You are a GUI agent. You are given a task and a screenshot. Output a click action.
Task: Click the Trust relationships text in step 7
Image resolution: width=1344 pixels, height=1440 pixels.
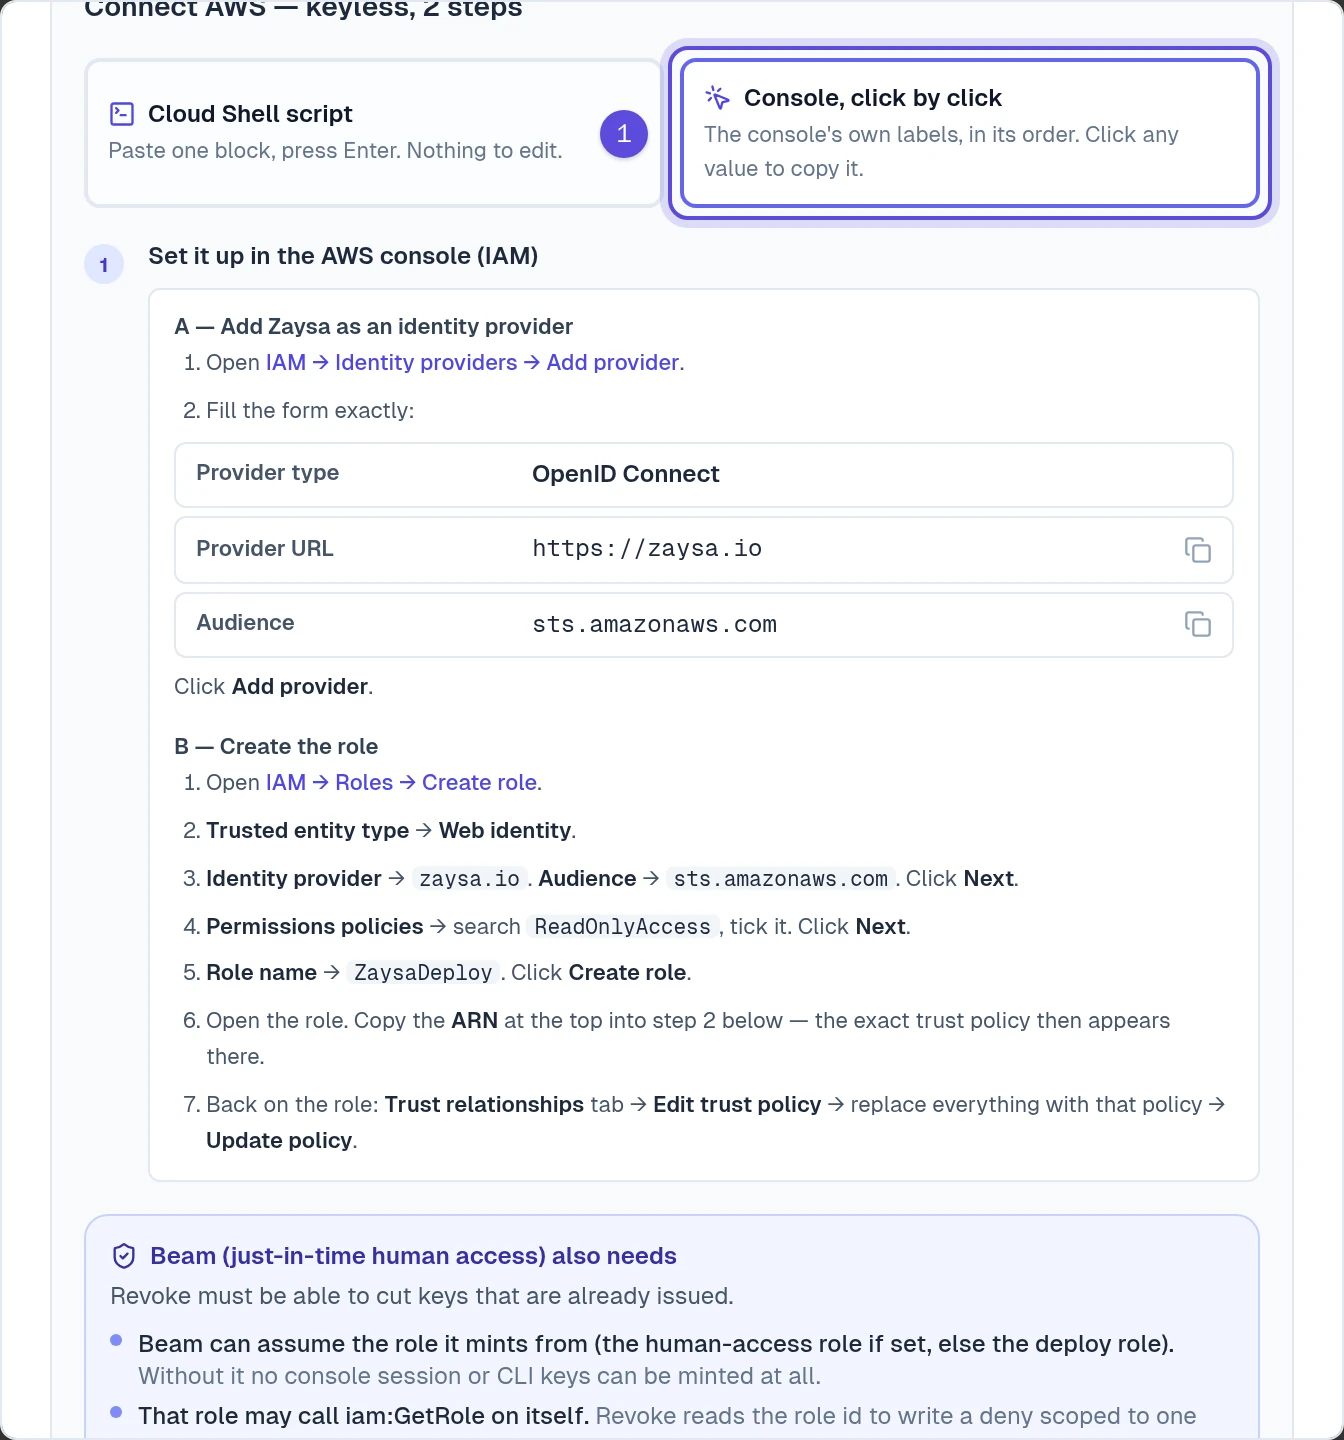(484, 1104)
